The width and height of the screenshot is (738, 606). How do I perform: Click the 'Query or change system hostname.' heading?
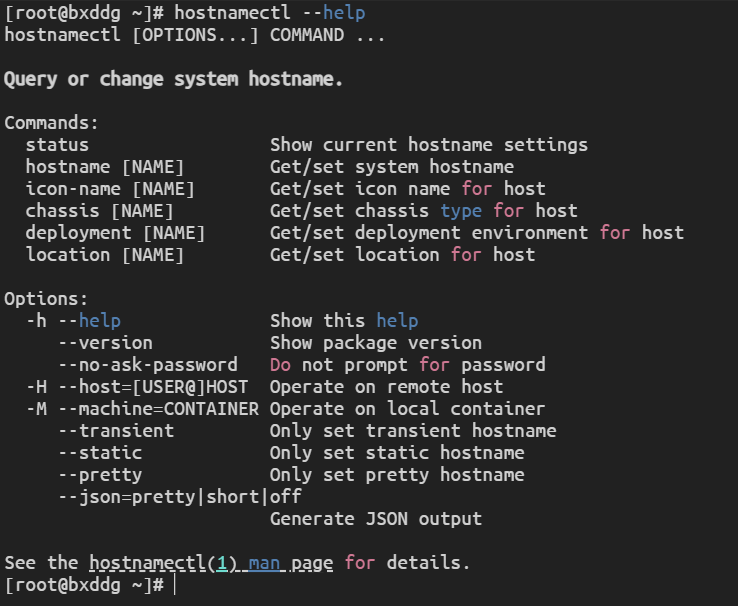(174, 79)
